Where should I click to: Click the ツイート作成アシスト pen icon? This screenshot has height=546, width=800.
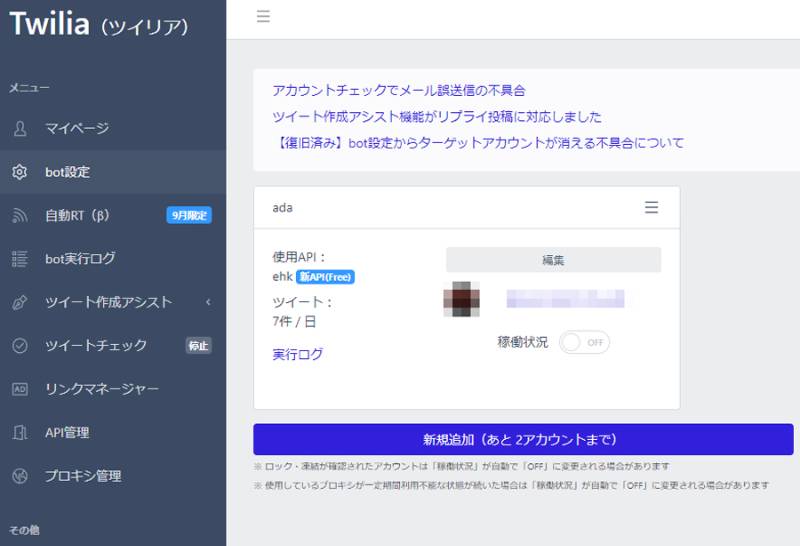(x=19, y=302)
